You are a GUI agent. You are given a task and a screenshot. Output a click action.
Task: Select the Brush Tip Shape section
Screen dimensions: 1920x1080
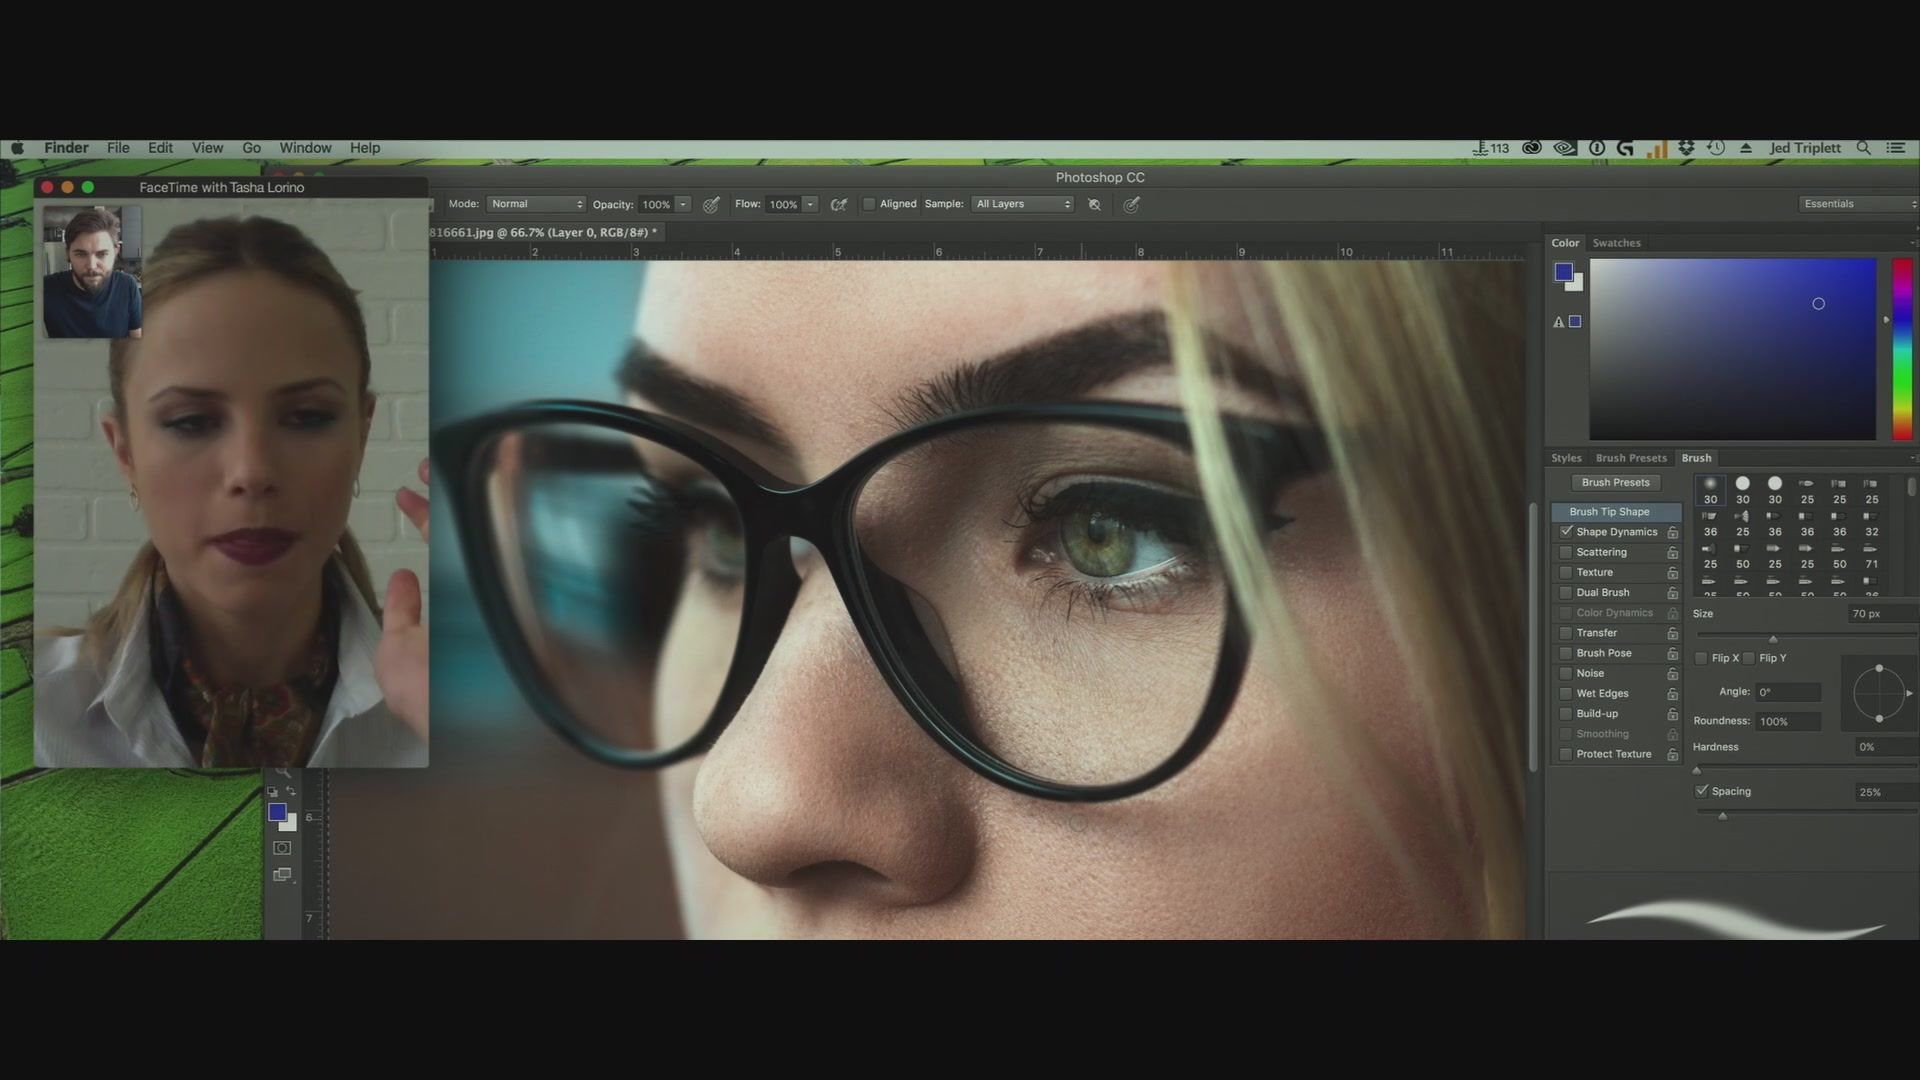[1616, 512]
